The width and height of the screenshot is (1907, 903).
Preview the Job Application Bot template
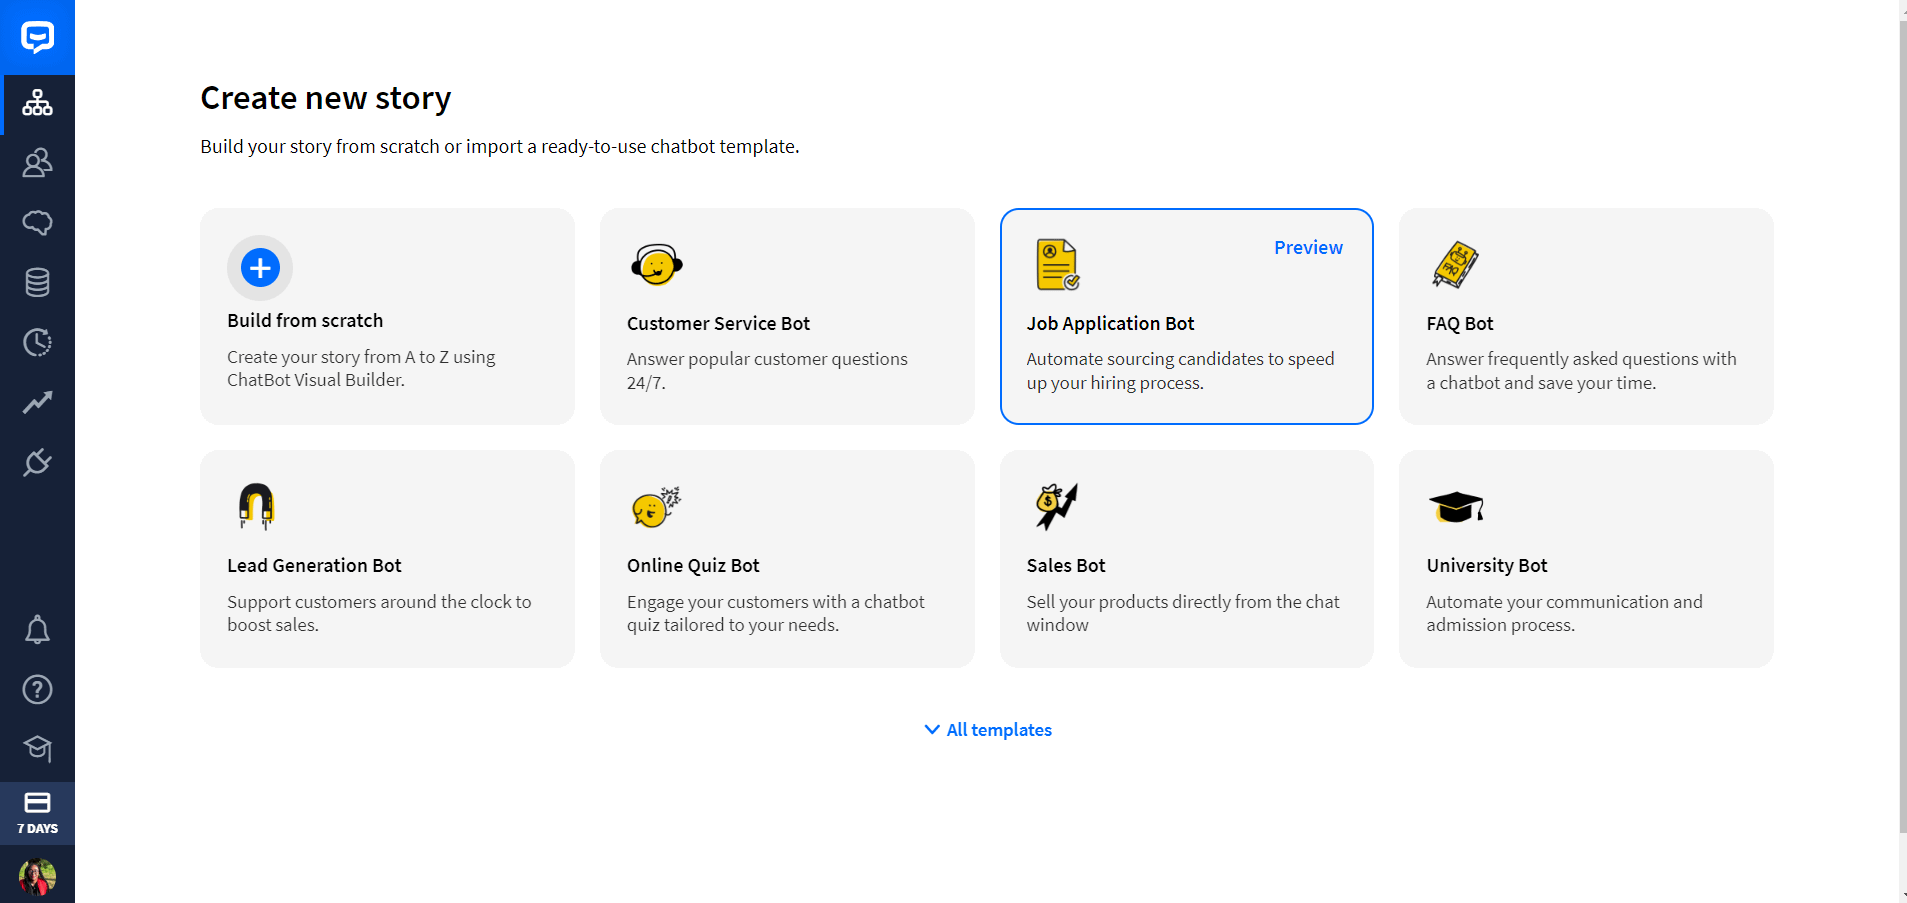[1308, 247]
